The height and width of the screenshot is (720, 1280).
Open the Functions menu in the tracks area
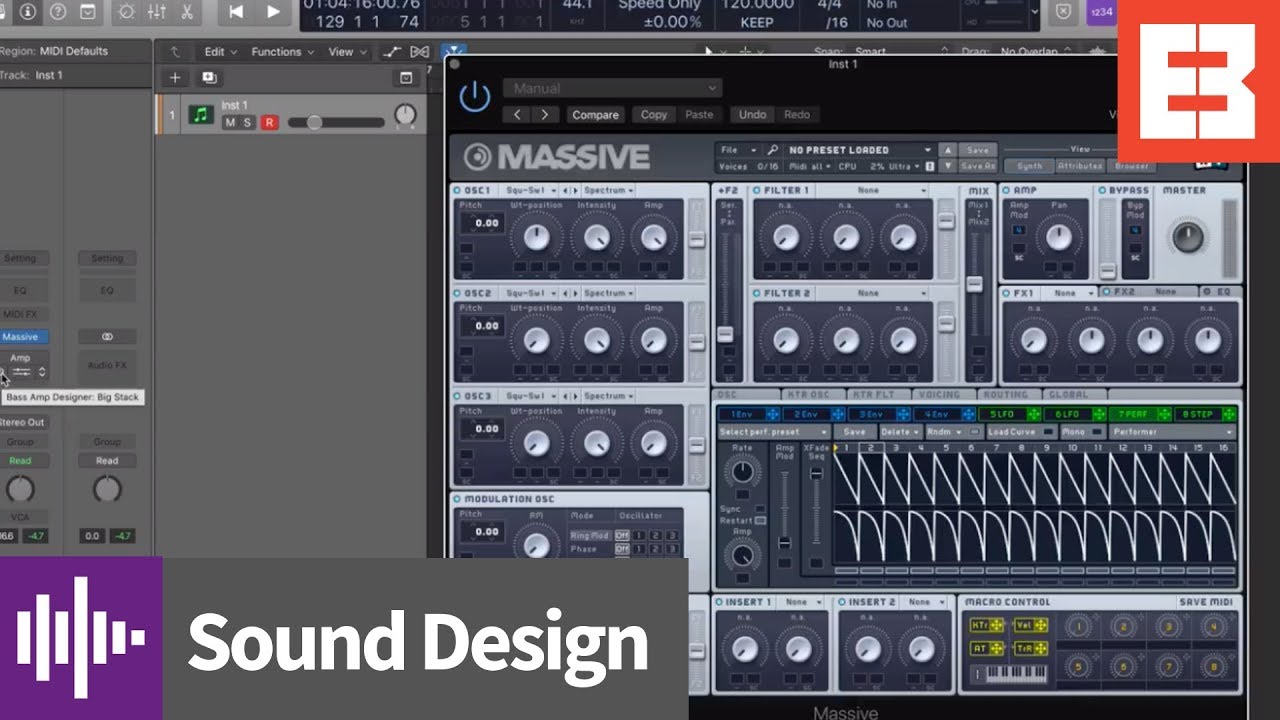tap(282, 52)
